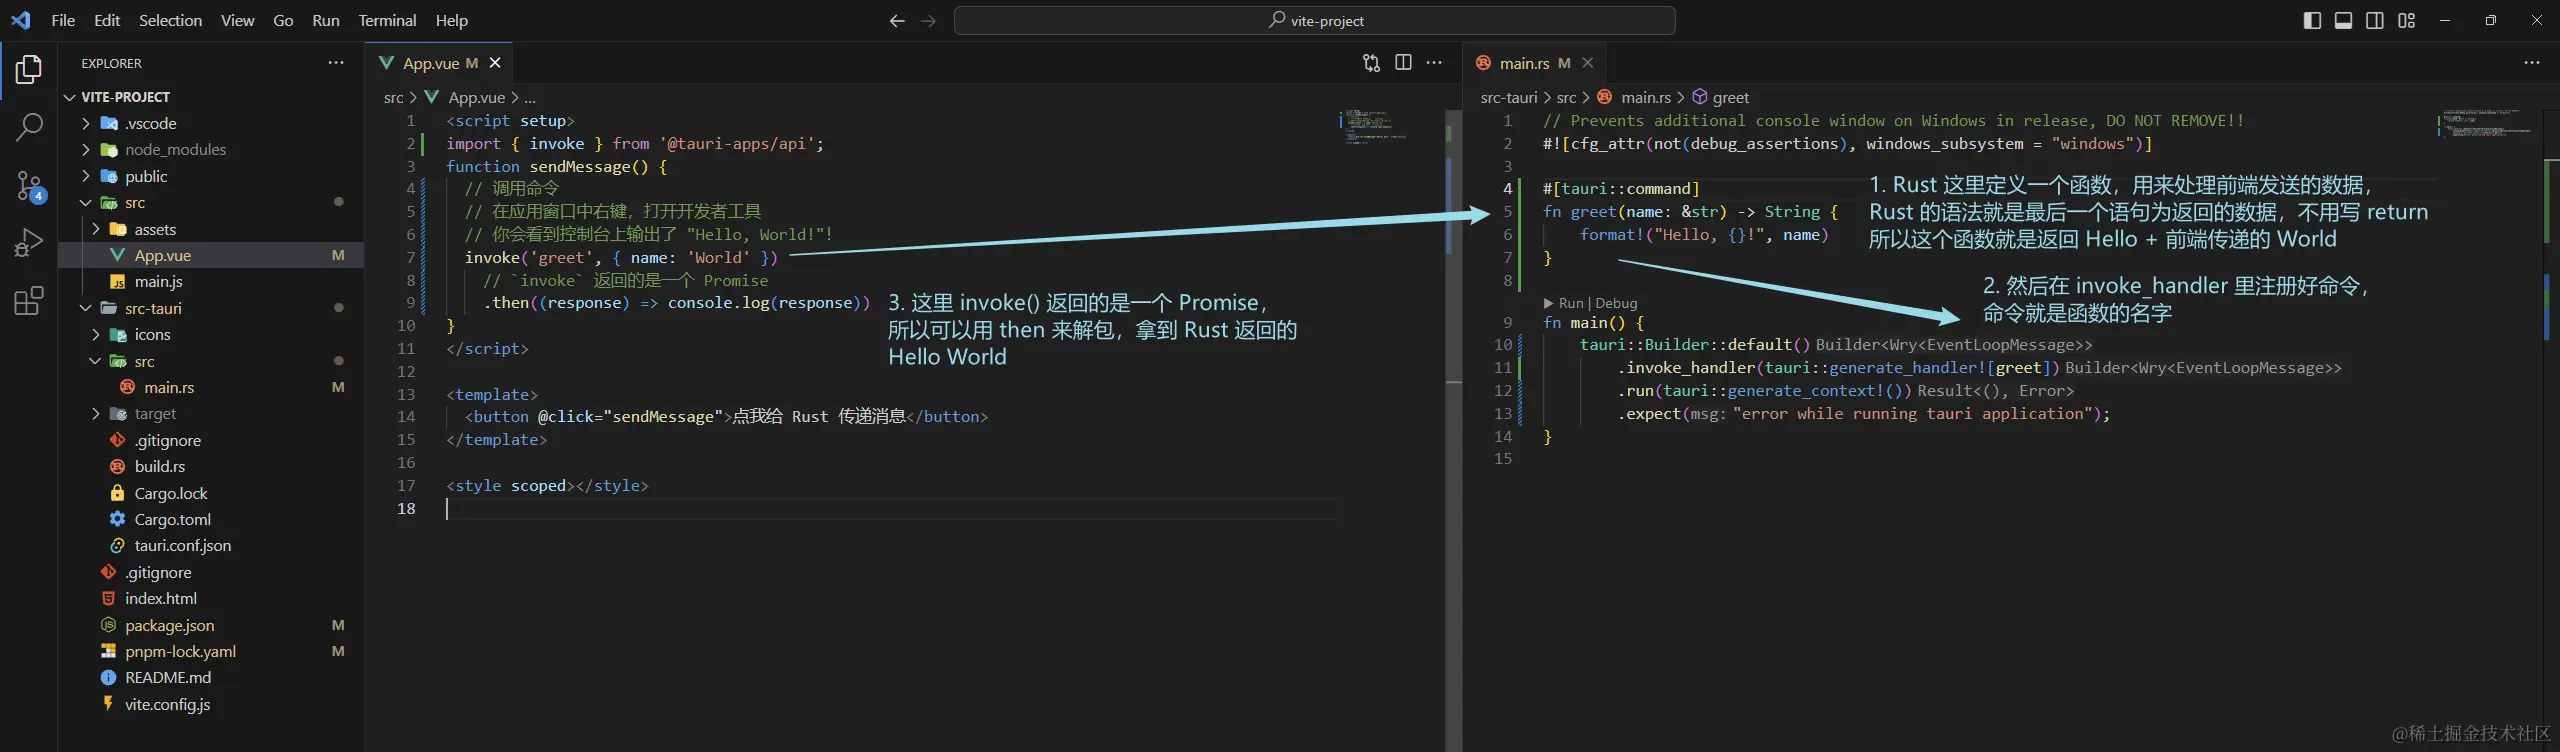The height and width of the screenshot is (752, 2560).
Task: Expand the target folder
Action: [211, 413]
